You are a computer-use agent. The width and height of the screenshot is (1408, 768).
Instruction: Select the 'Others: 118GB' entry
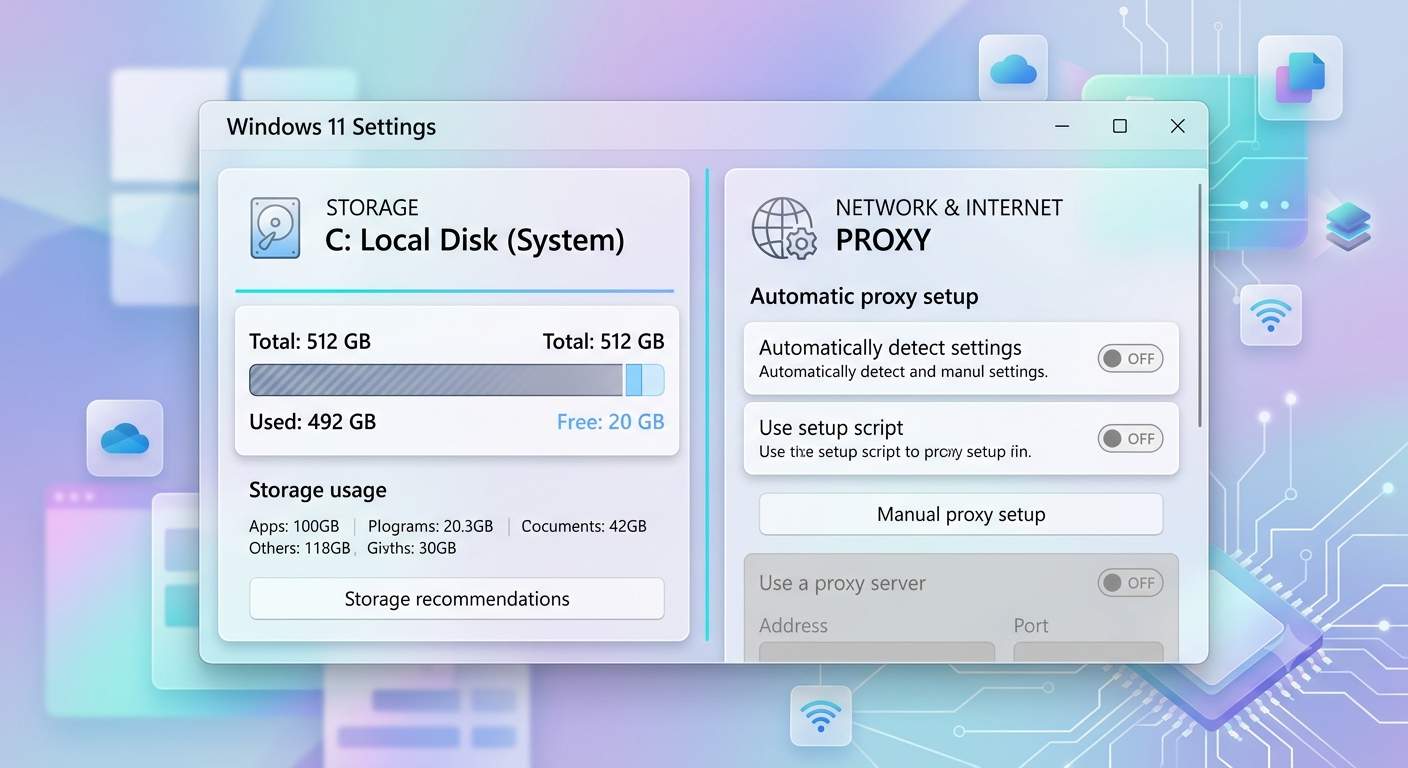tap(300, 548)
